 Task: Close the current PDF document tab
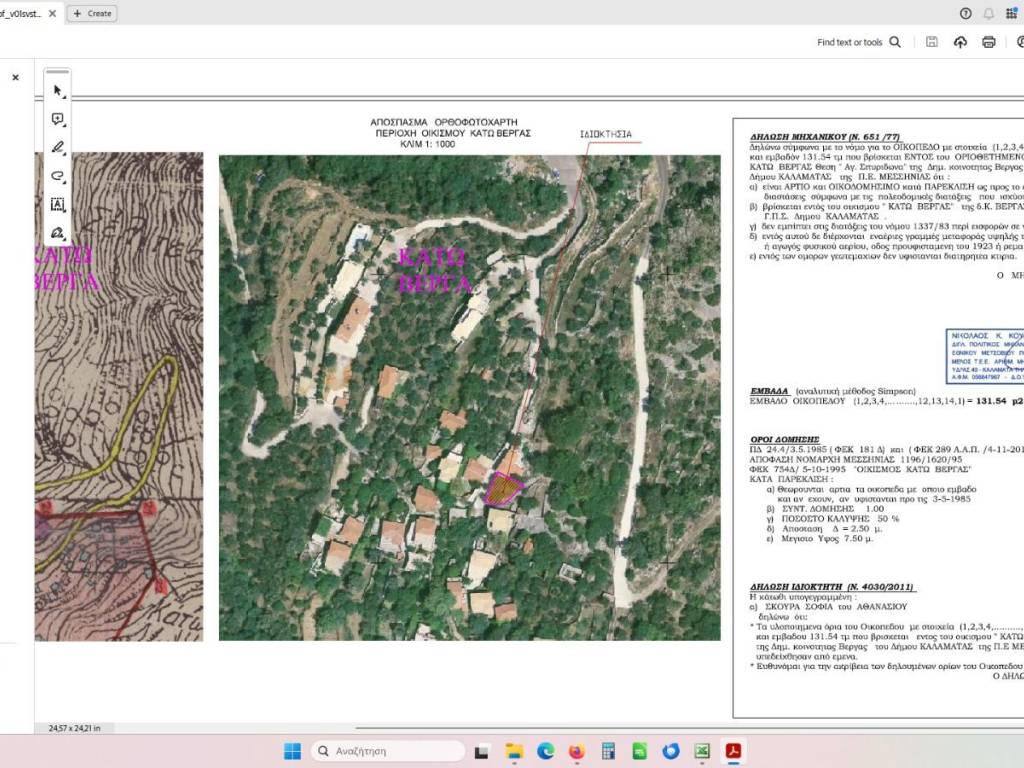53,13
